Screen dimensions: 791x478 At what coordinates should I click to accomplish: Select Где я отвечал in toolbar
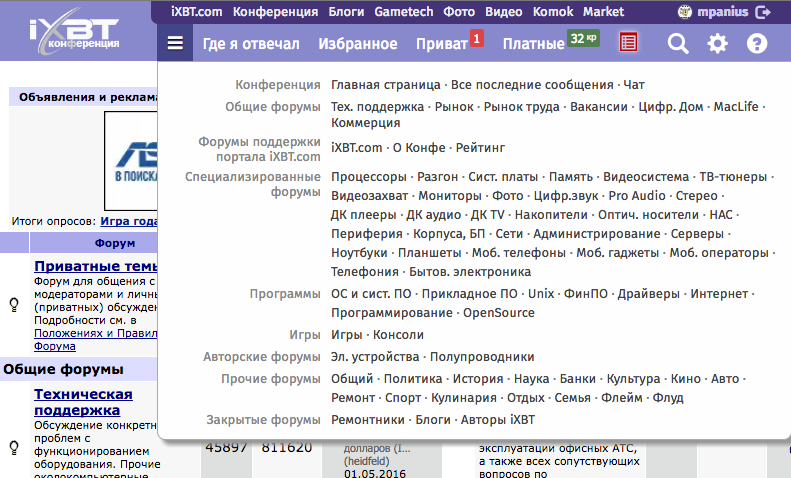pos(251,44)
